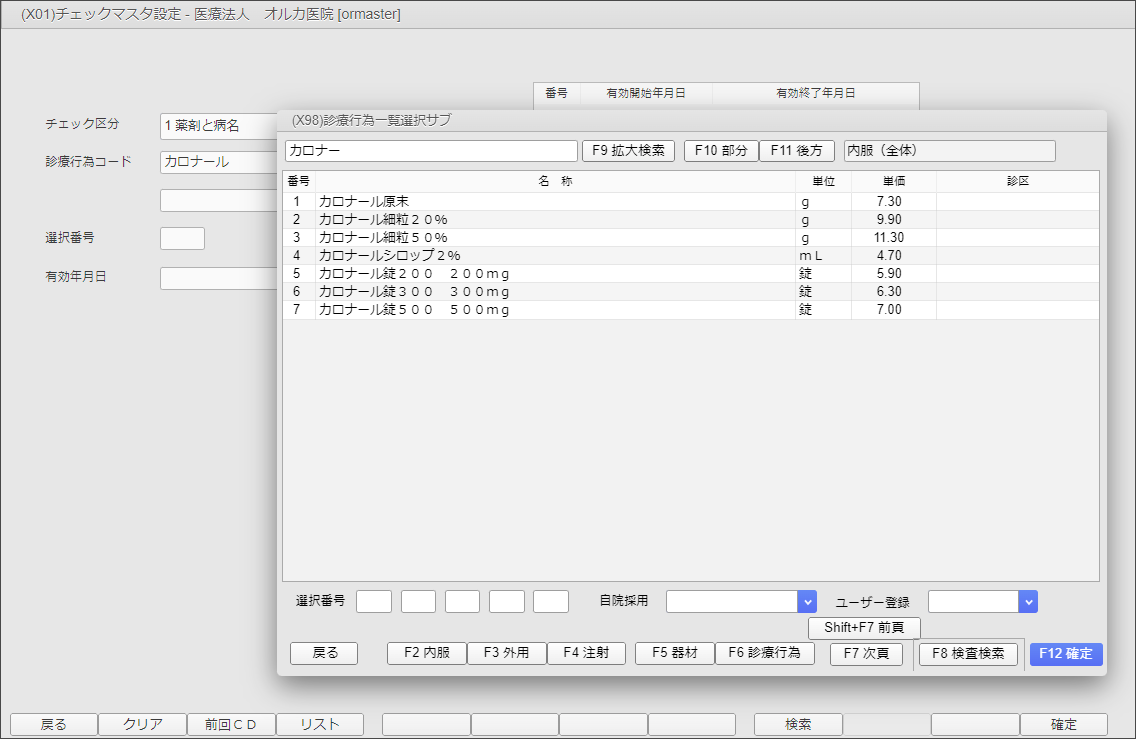Select カロナール錠500 500mg row

pos(555,310)
